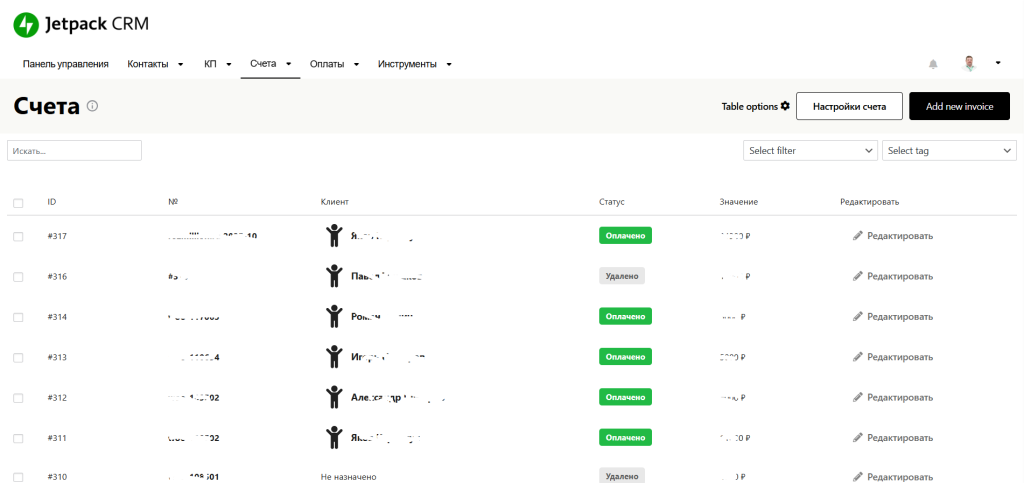Click the contact icon in row #317

(x=334, y=236)
